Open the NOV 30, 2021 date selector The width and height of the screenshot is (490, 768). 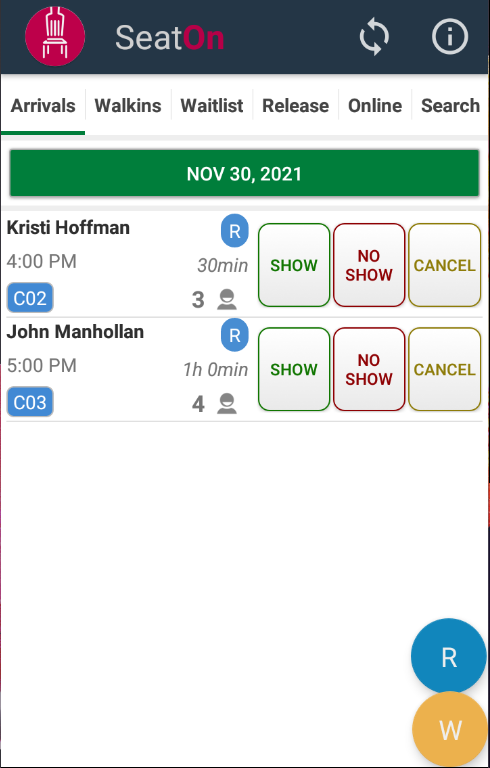tap(245, 173)
